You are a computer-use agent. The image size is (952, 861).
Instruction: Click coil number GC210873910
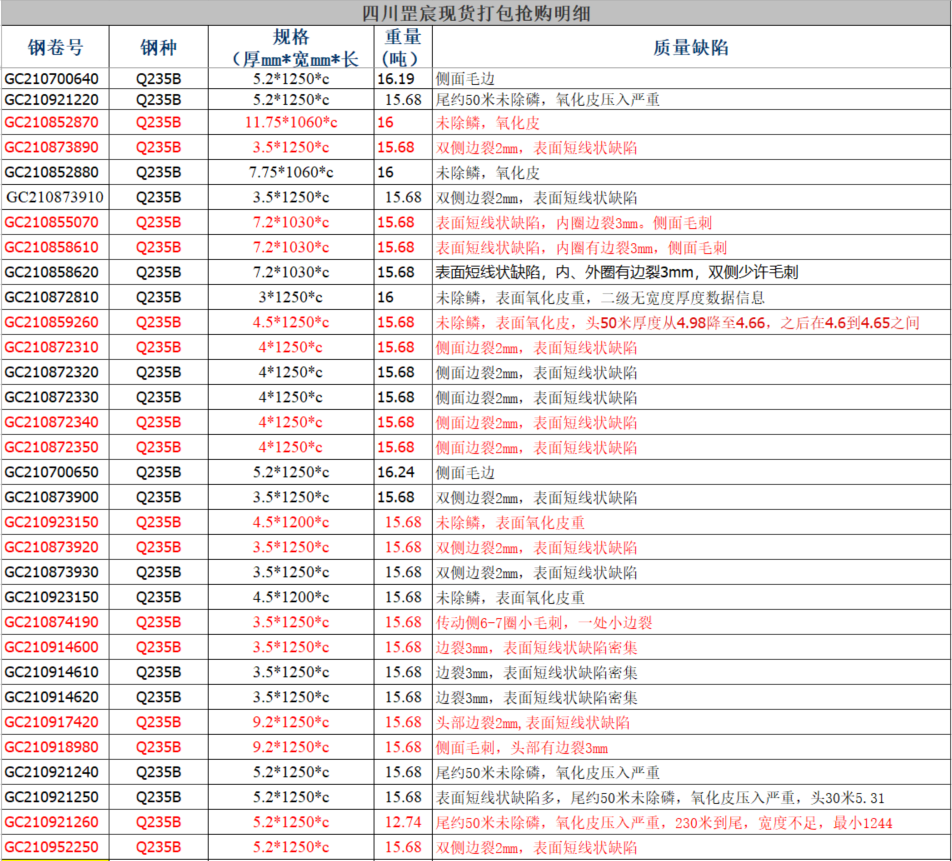point(55,197)
